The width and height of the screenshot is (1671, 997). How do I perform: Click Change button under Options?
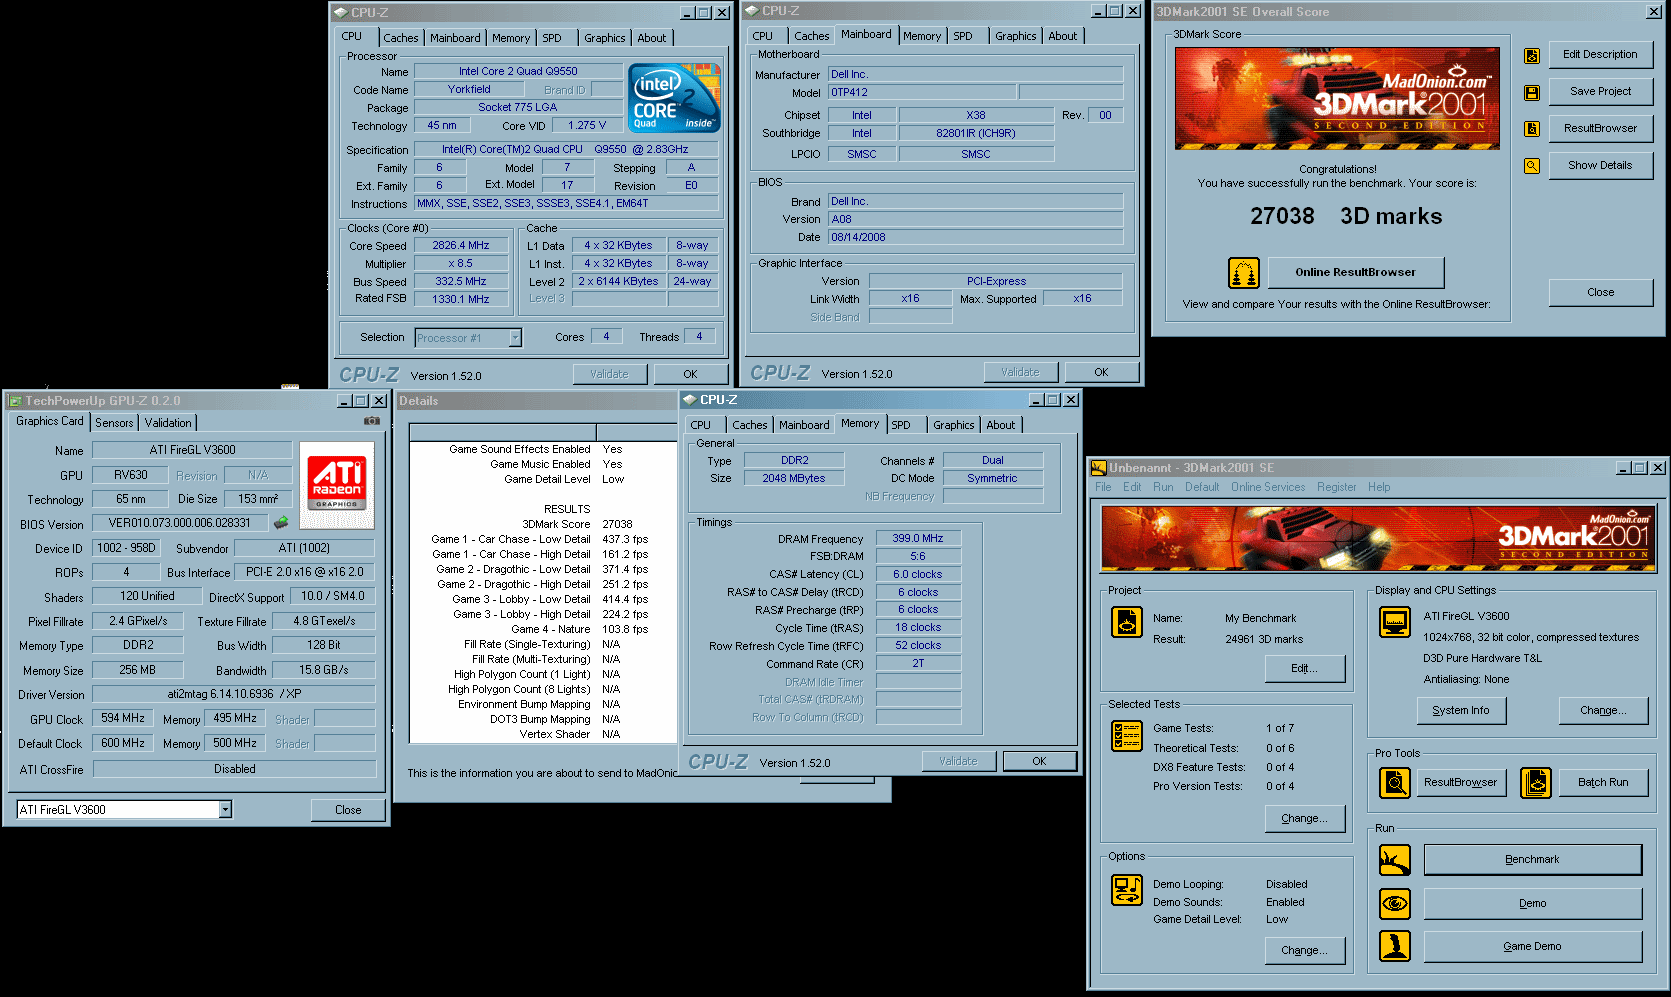pos(1304,951)
